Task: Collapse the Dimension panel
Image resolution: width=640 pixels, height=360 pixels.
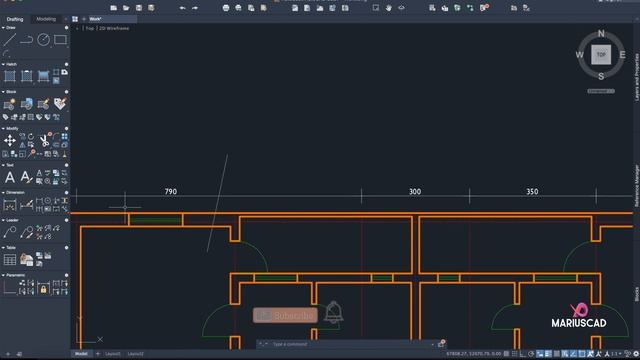Action: 3,193
